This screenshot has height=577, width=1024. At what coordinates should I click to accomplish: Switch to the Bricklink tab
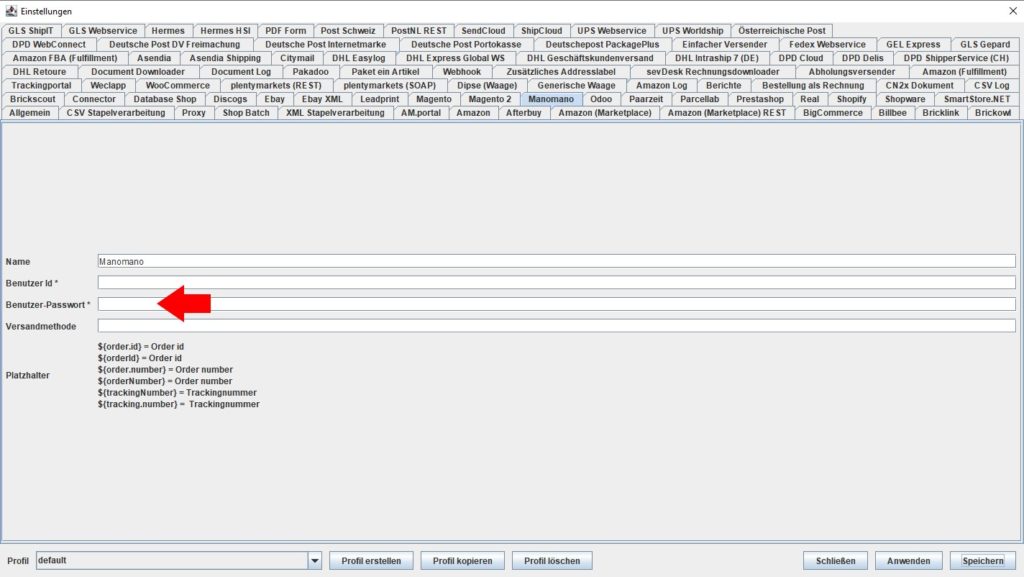pos(941,113)
